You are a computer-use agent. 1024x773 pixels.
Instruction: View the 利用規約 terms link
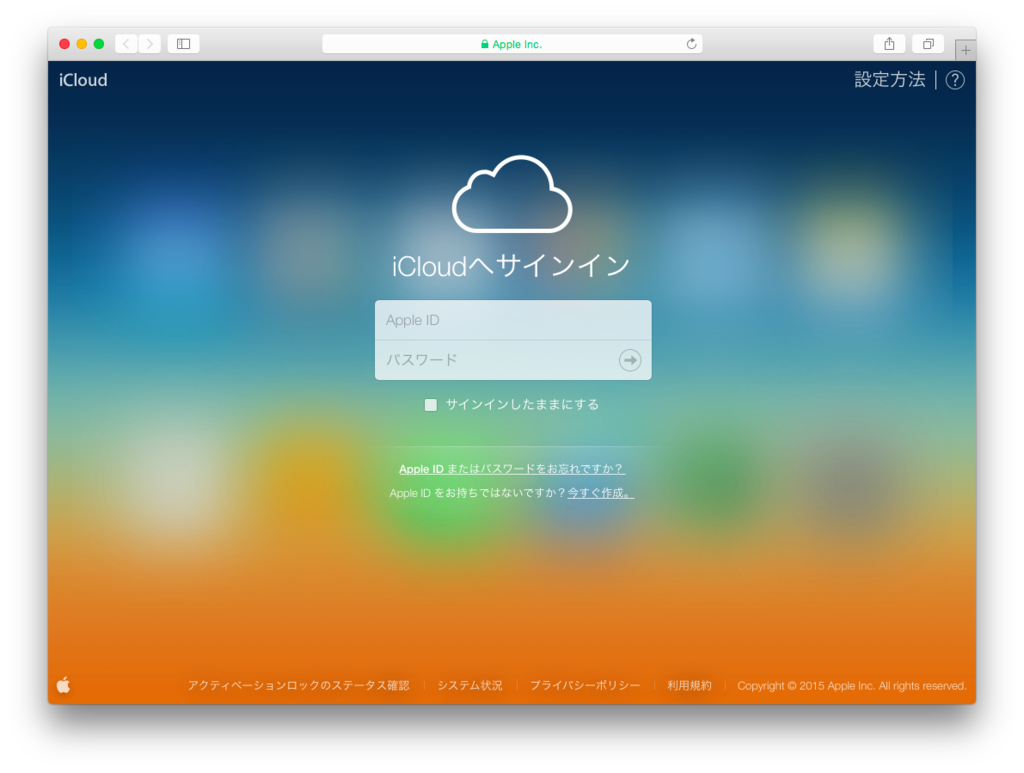pos(688,685)
